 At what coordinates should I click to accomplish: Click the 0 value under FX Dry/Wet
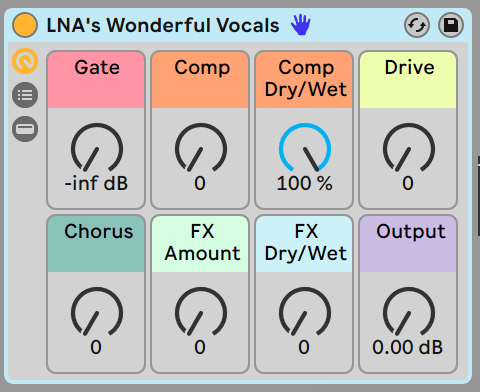click(304, 347)
